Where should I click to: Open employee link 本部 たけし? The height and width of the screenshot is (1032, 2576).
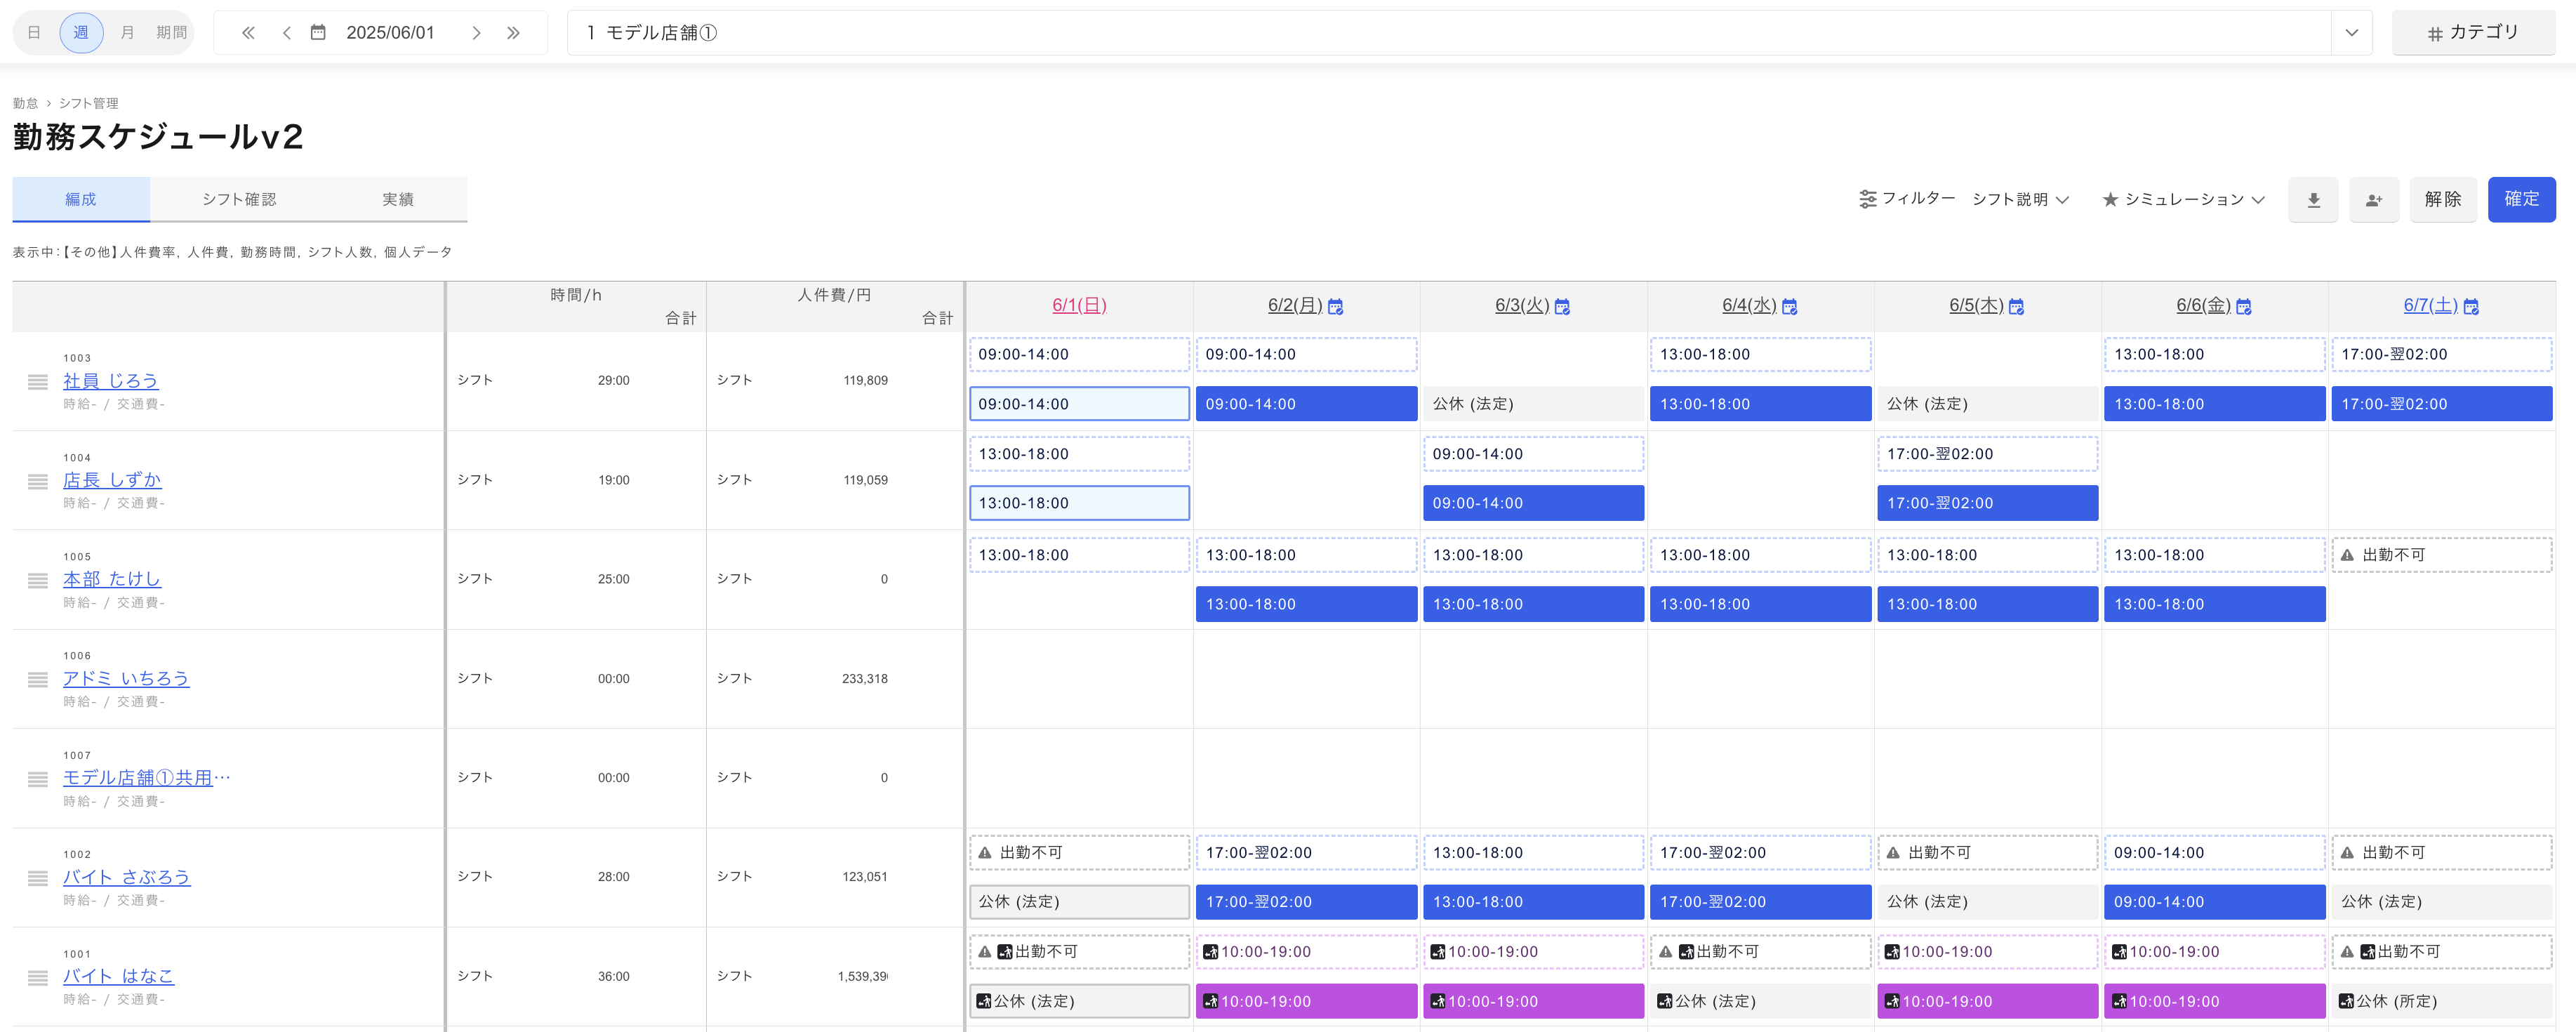click(111, 579)
